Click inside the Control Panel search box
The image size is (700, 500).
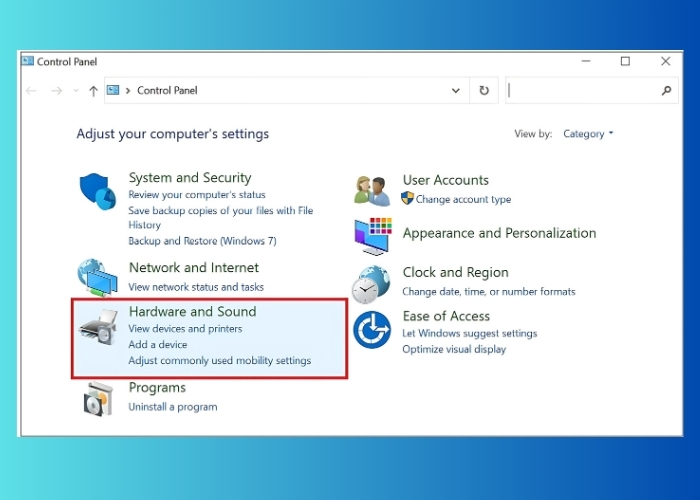[580, 90]
